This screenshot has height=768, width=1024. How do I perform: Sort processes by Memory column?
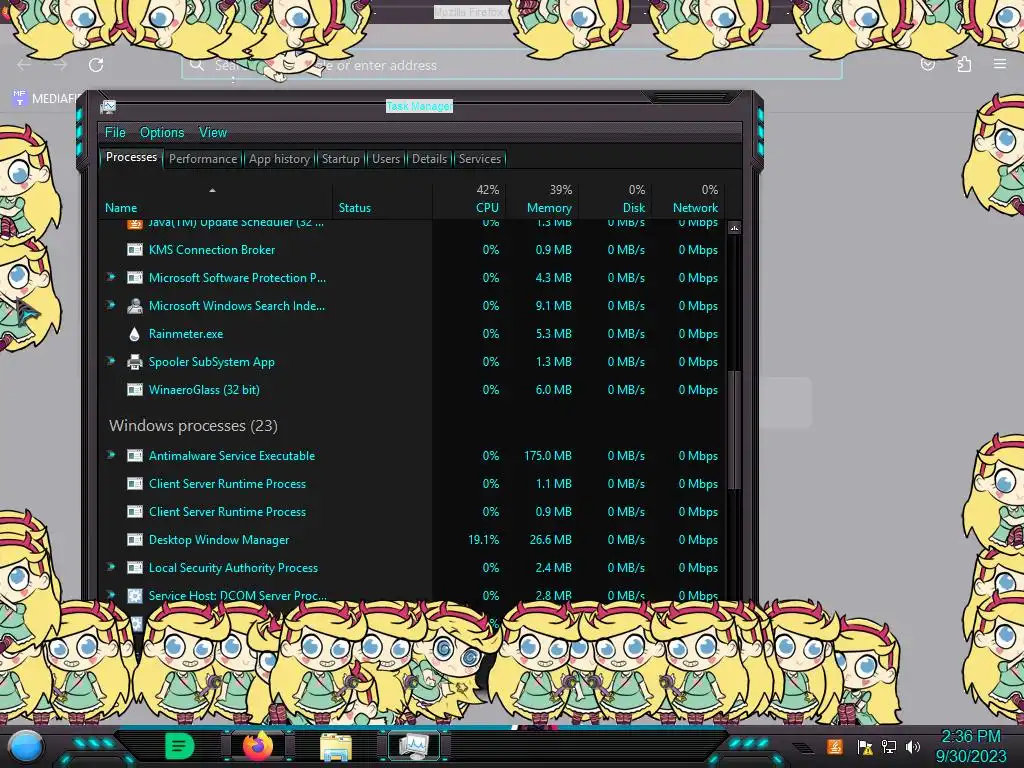click(x=542, y=199)
